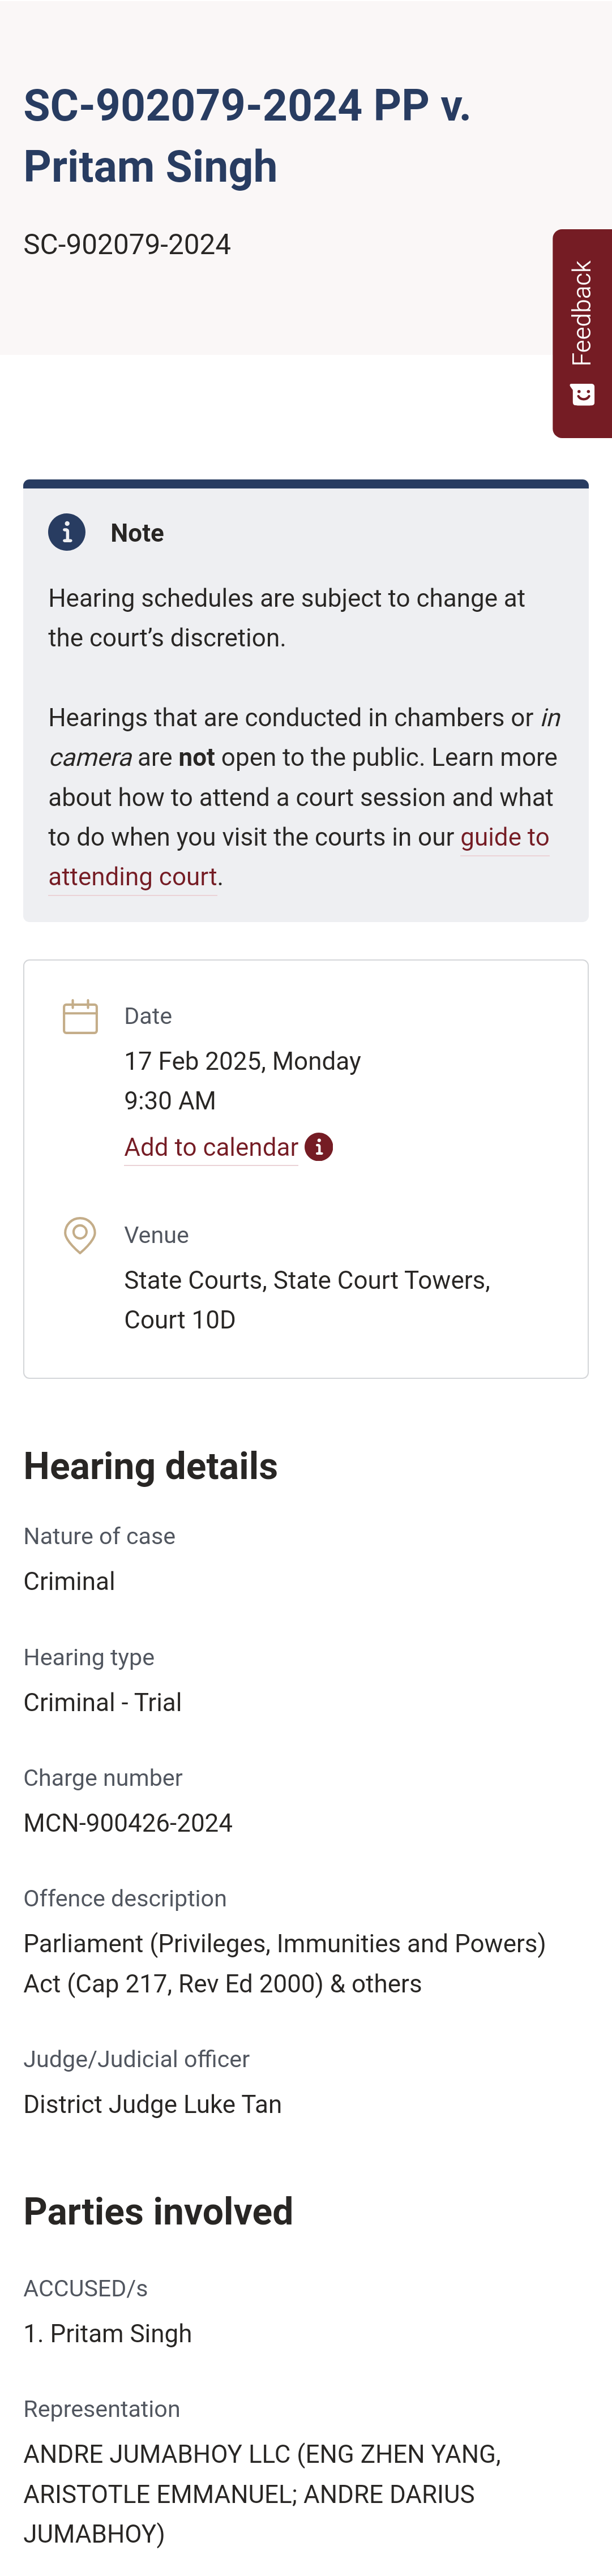Image resolution: width=612 pixels, height=2576 pixels.
Task: Open the Feedback side tab
Action: (582, 333)
